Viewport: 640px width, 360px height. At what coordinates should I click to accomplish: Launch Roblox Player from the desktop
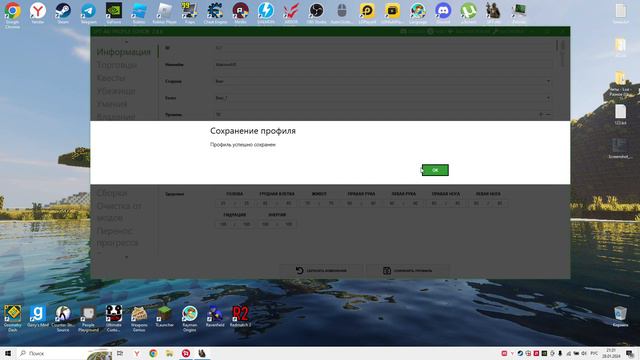coord(164,13)
